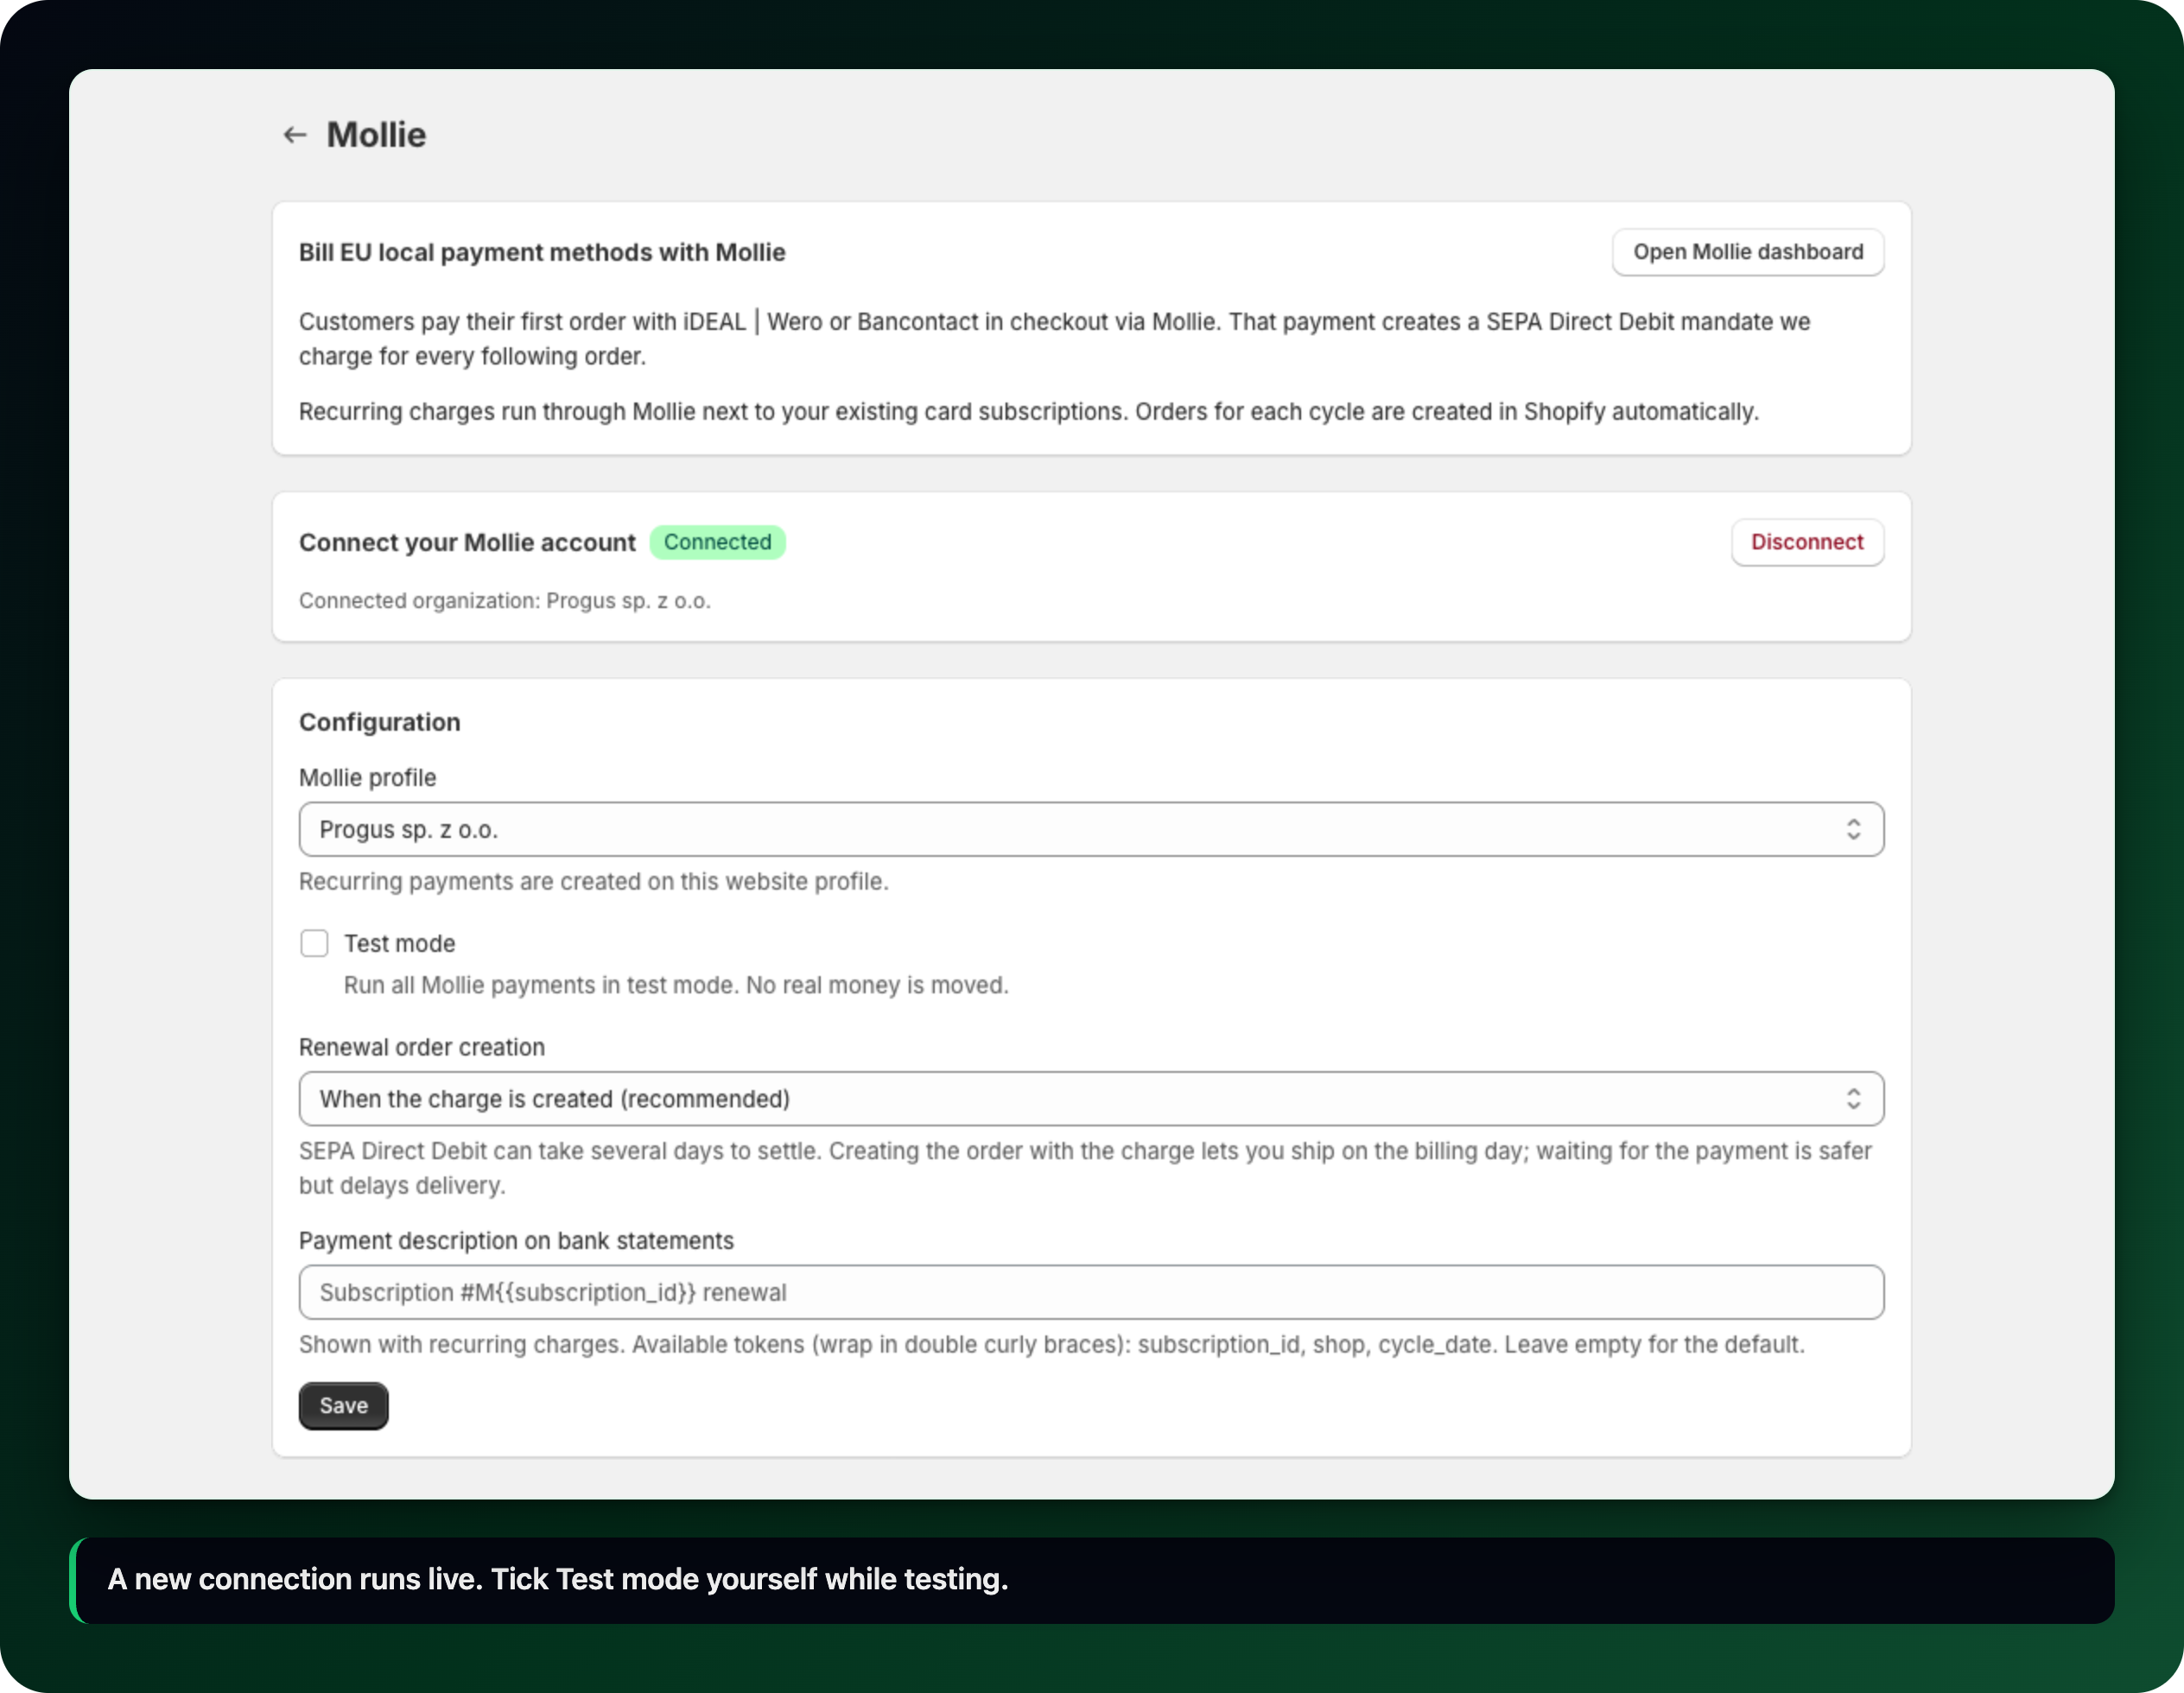
Task: Click the Configuration section heading
Action: (x=380, y=722)
